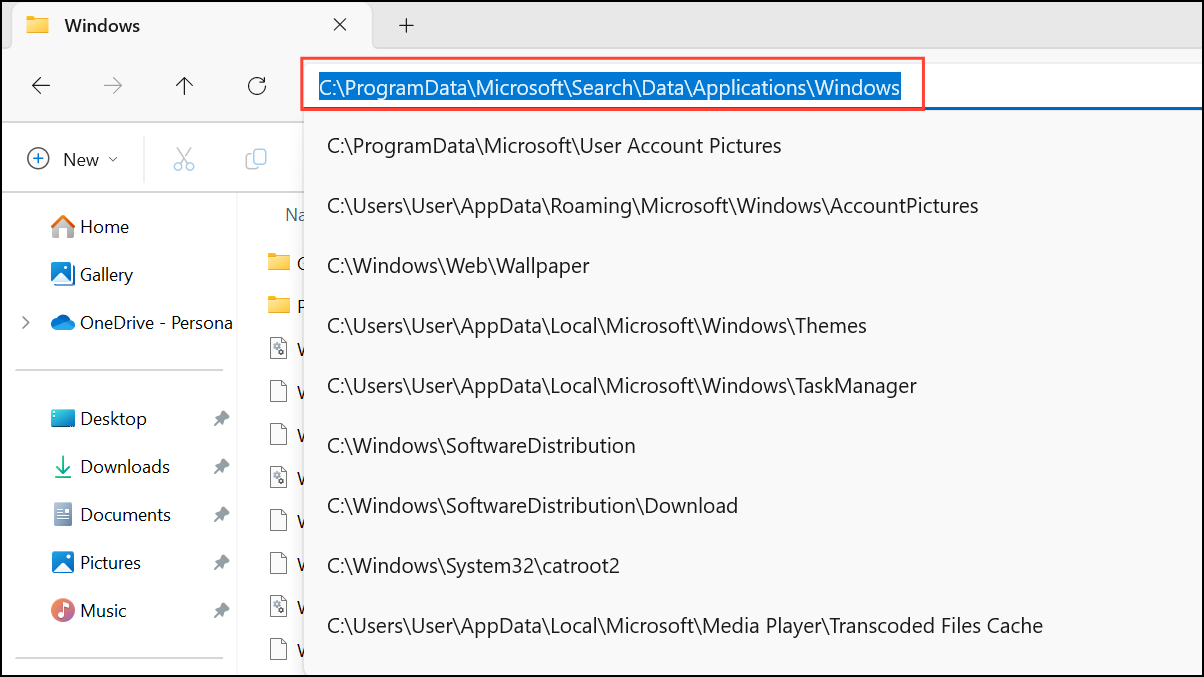Image resolution: width=1204 pixels, height=677 pixels.
Task: Click the OneDrive cloud icon
Action: tap(63, 323)
